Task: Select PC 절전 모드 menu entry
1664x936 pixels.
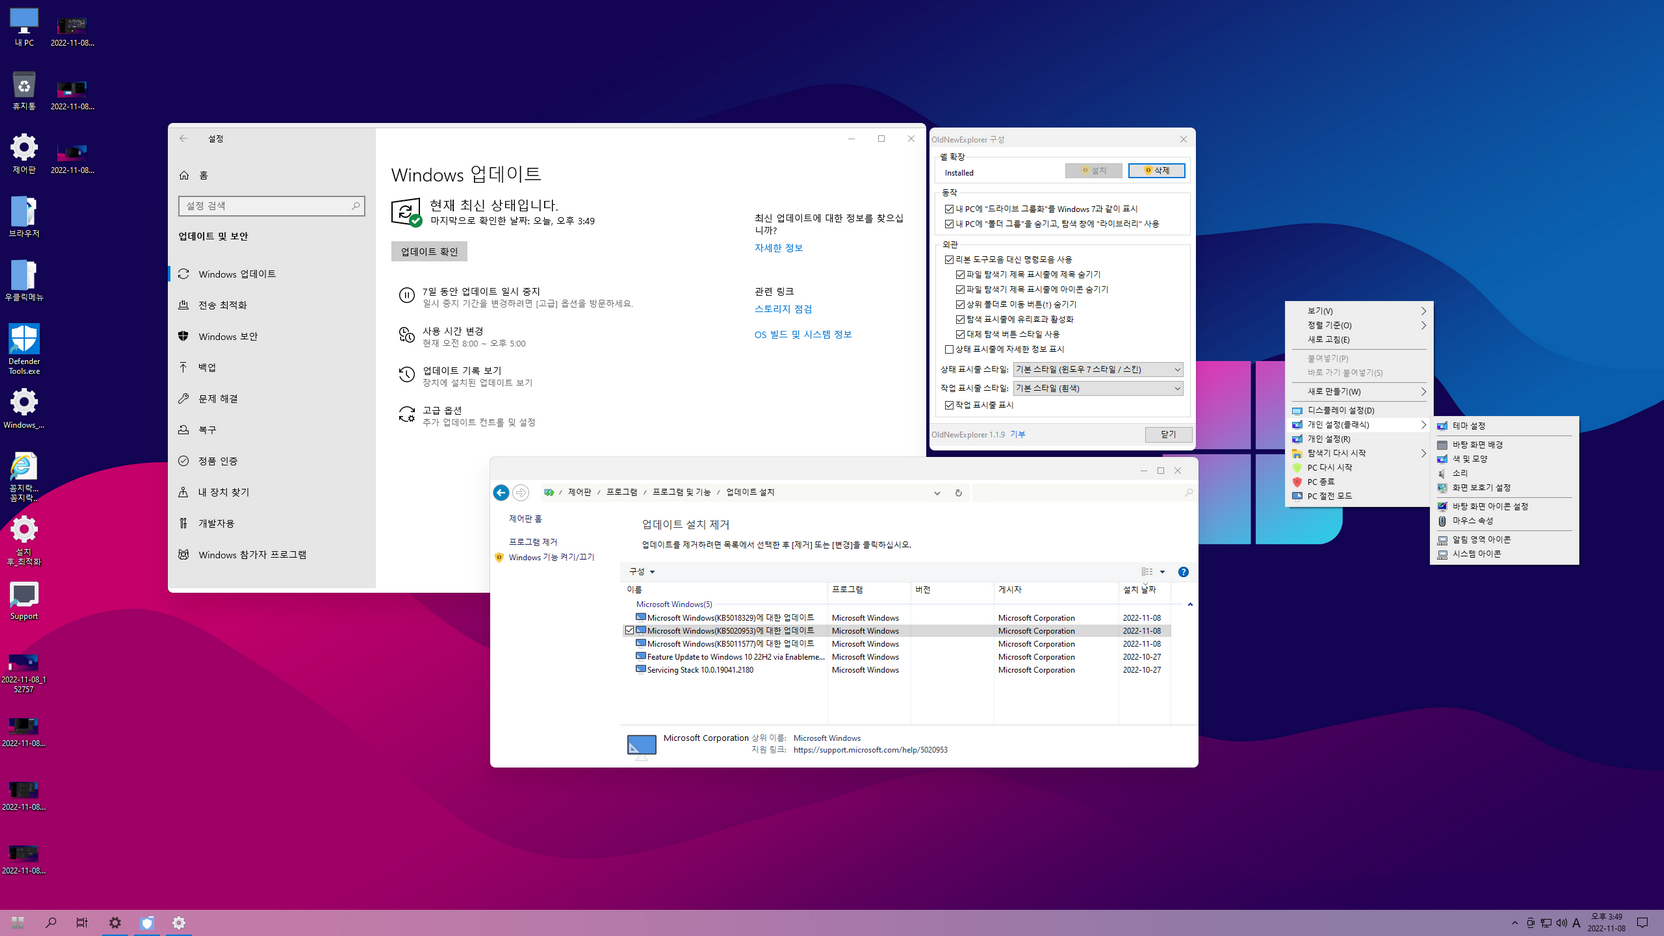Action: (1359, 496)
